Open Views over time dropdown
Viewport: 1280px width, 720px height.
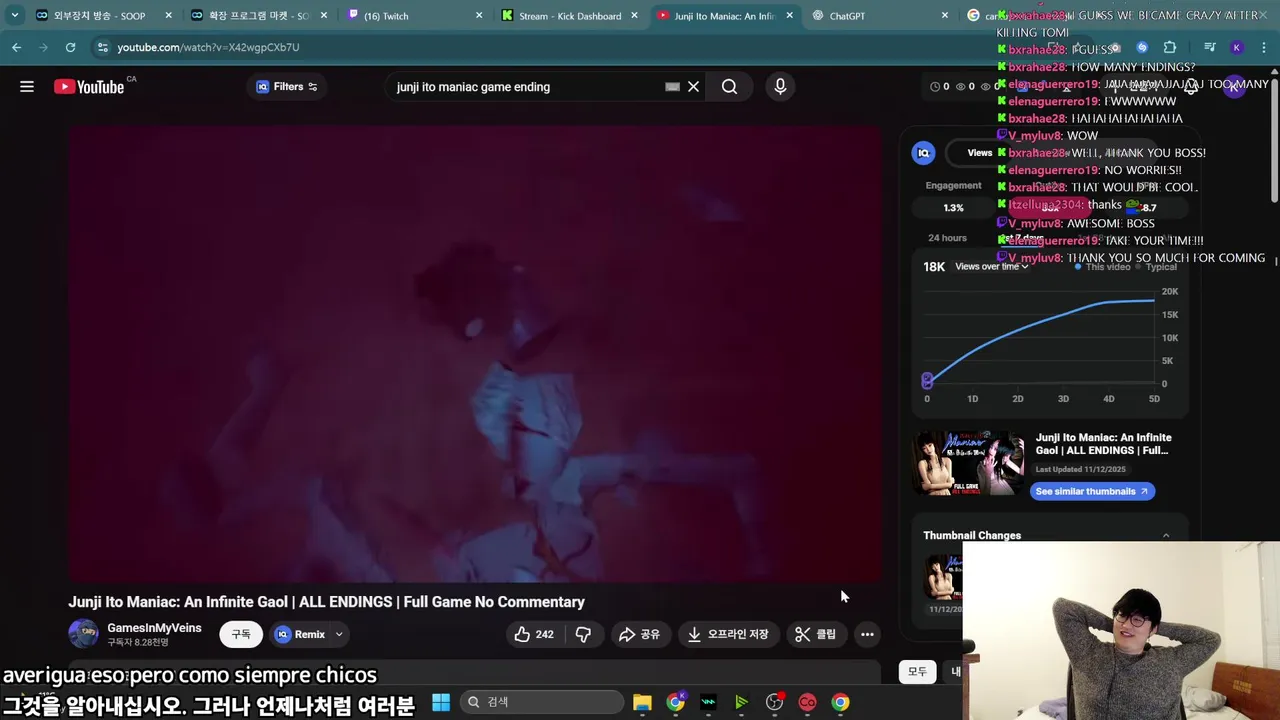click(991, 267)
